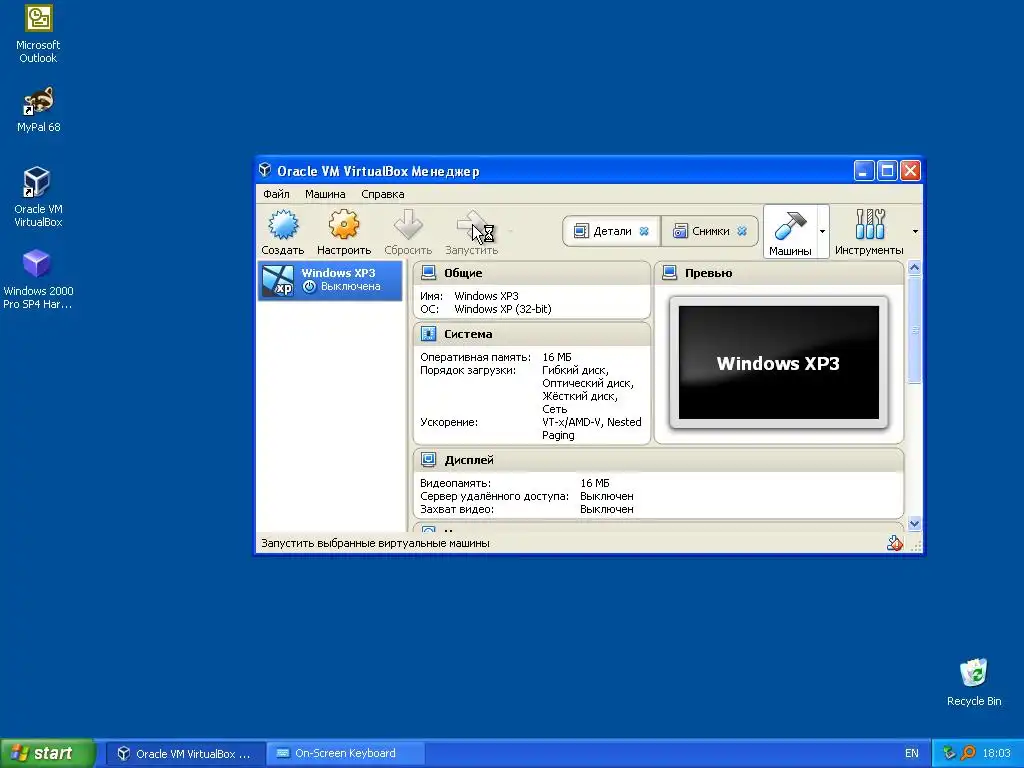Click the Система section header
This screenshot has height=768, width=1024.
[532, 334]
